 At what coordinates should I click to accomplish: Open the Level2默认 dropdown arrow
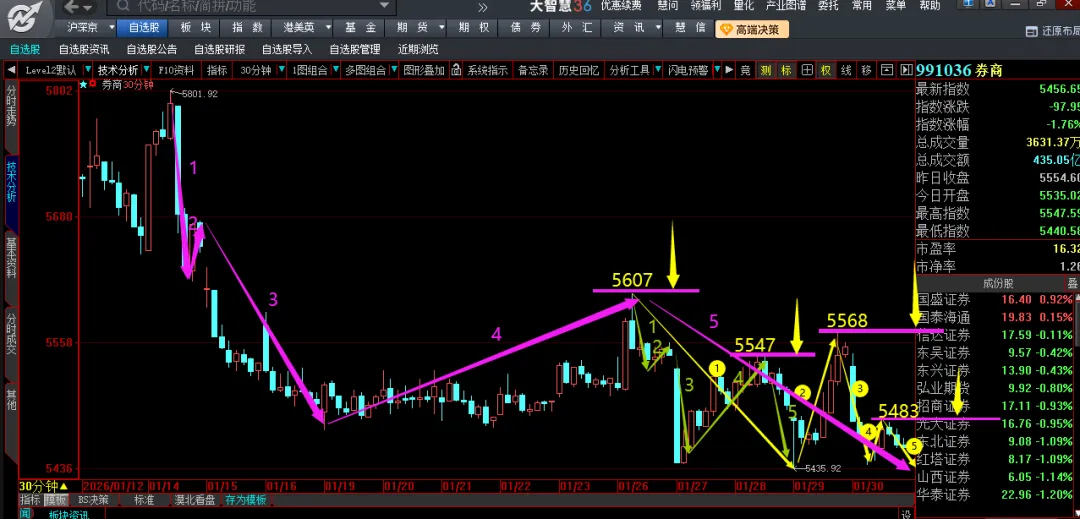coord(88,70)
